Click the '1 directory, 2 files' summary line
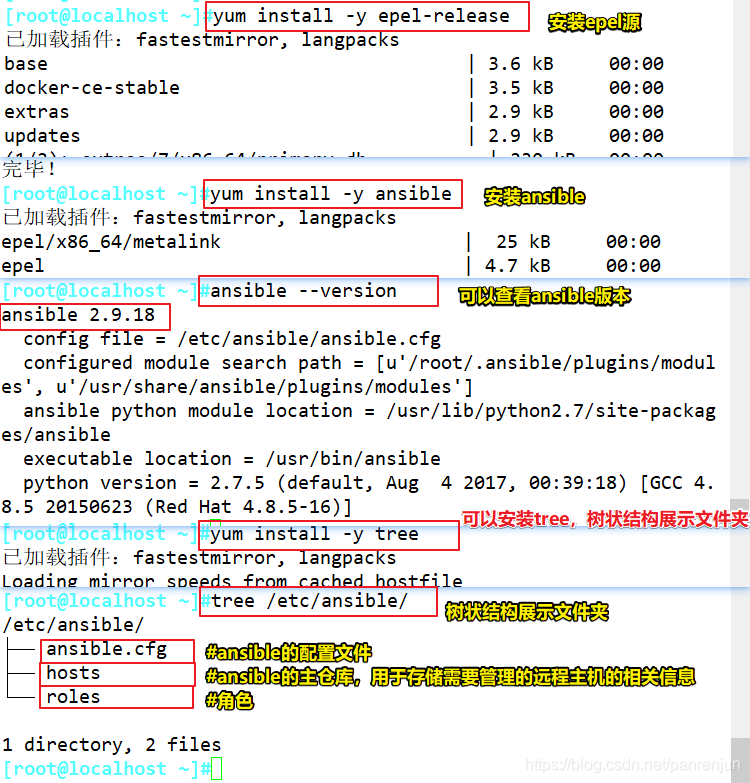750x783 pixels. tap(111, 745)
